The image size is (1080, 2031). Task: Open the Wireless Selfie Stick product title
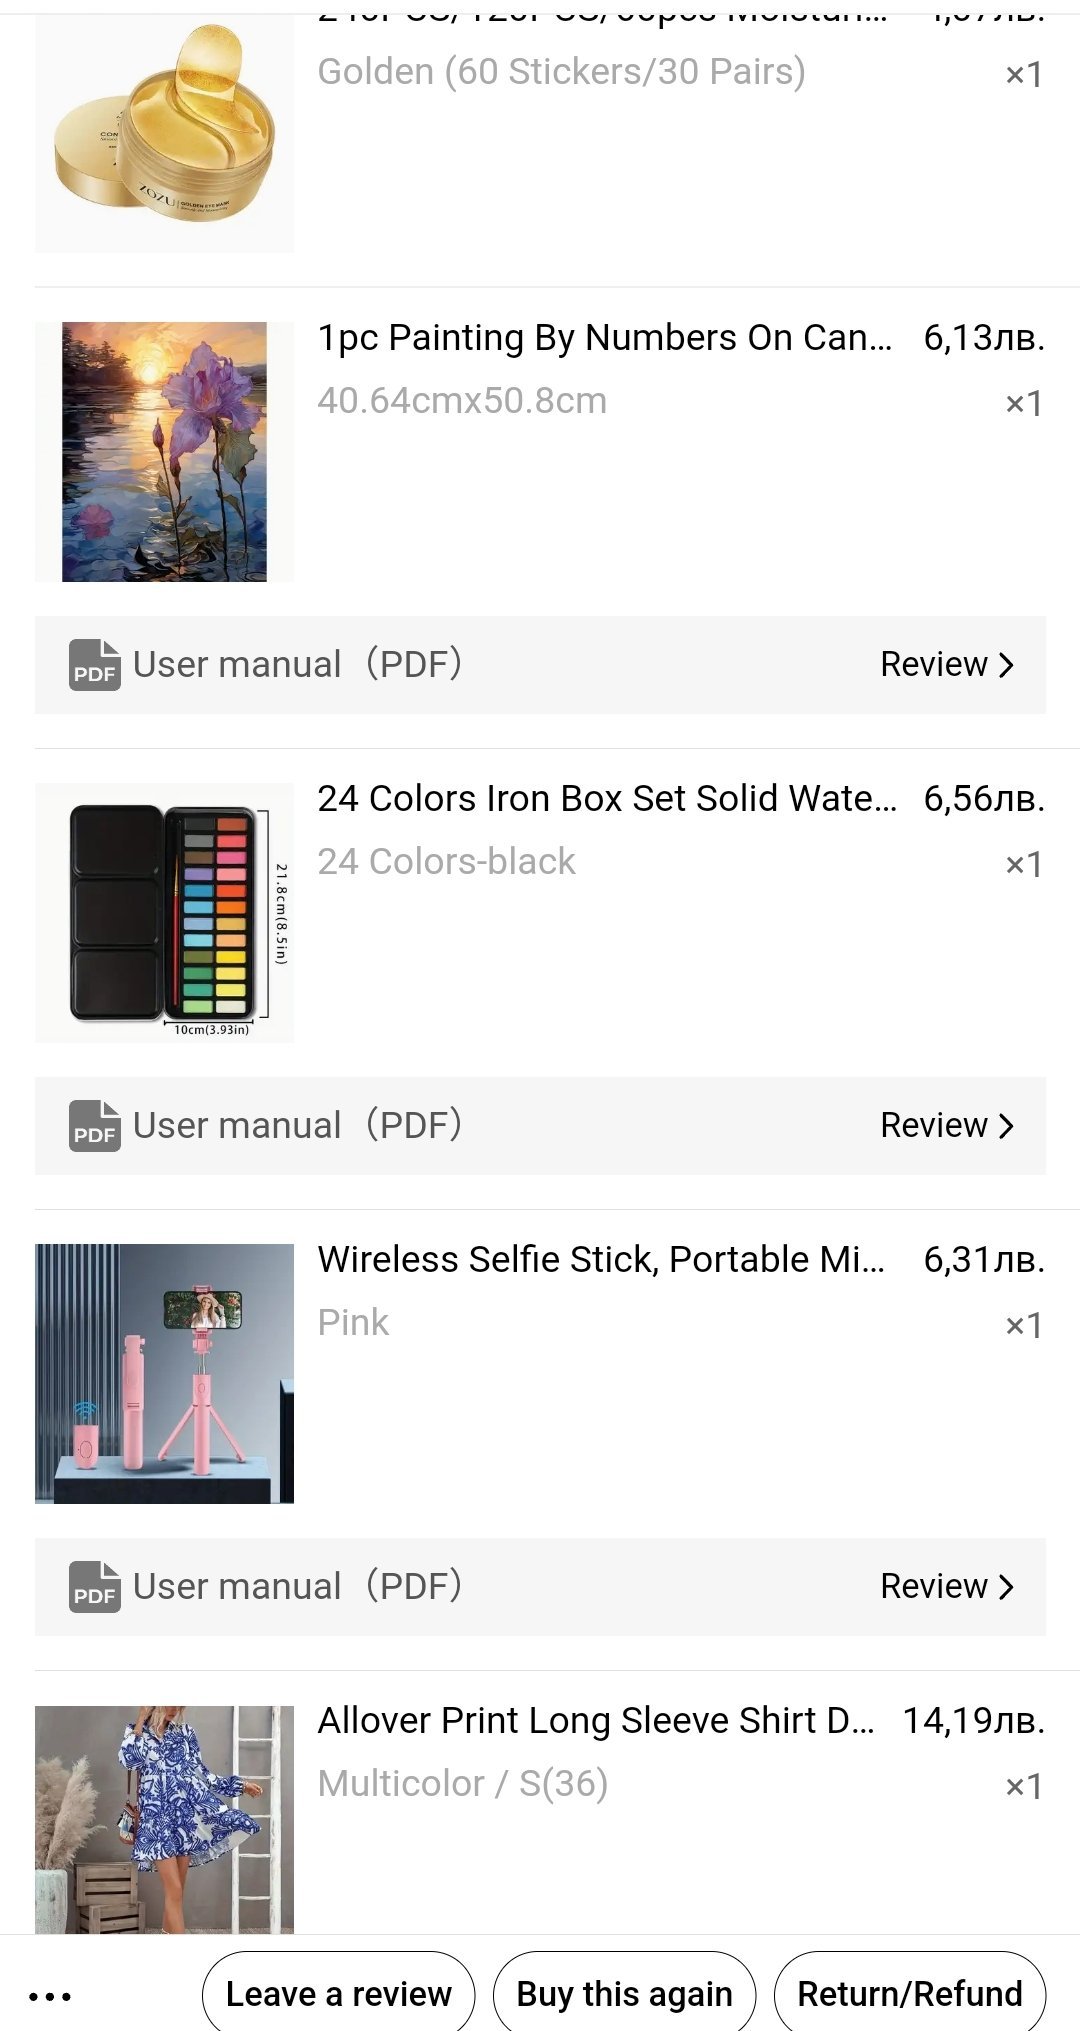(601, 1260)
